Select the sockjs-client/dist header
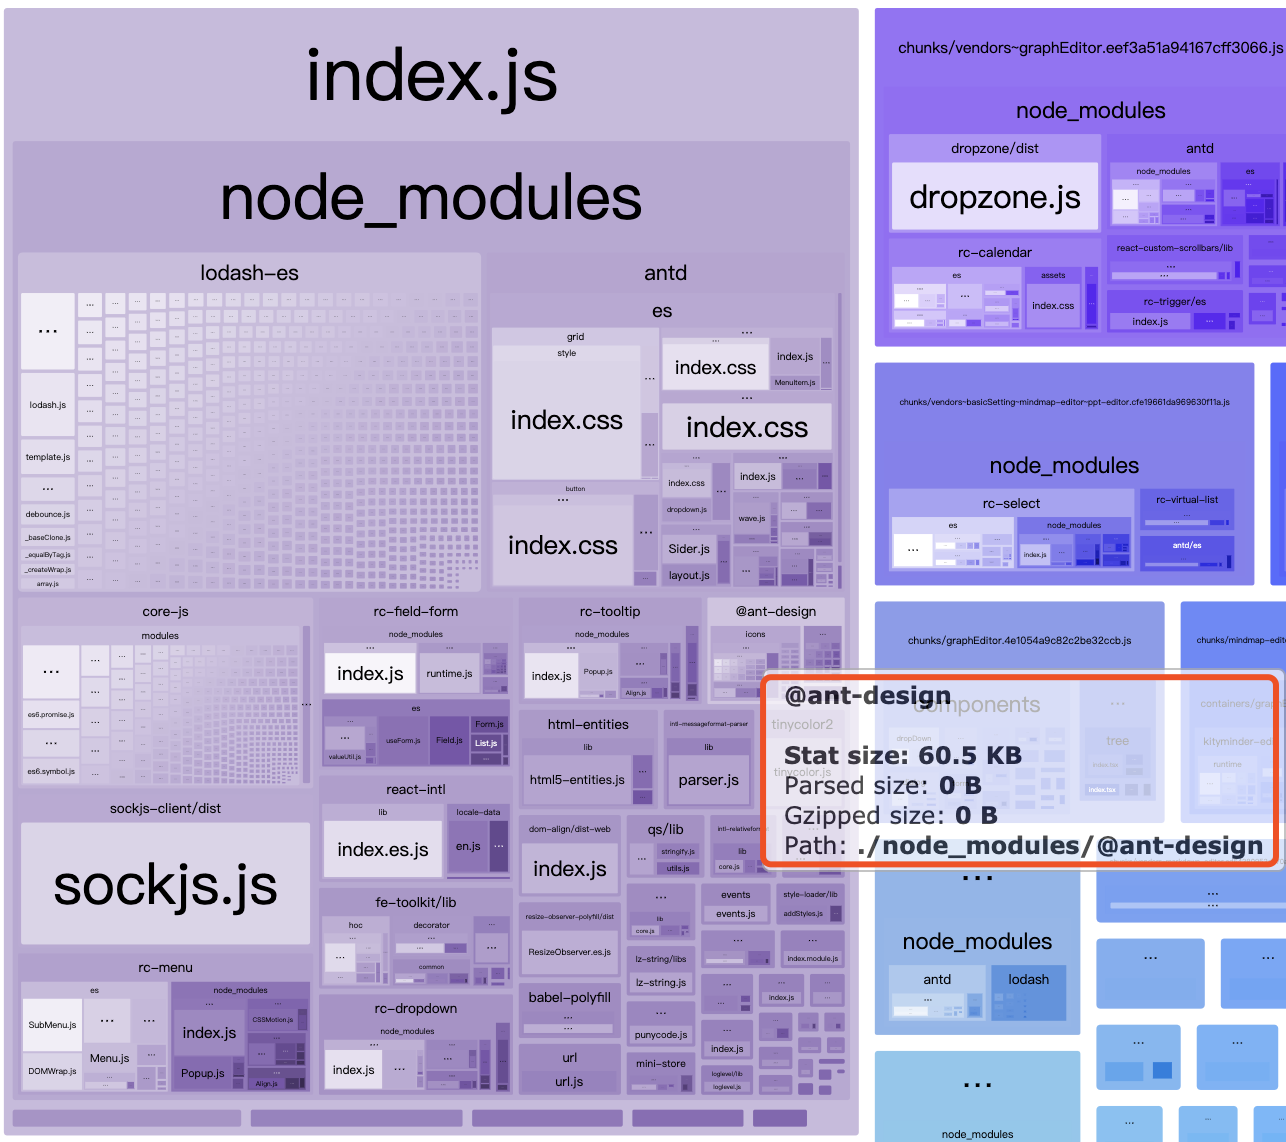The width and height of the screenshot is (1286, 1142). (165, 808)
